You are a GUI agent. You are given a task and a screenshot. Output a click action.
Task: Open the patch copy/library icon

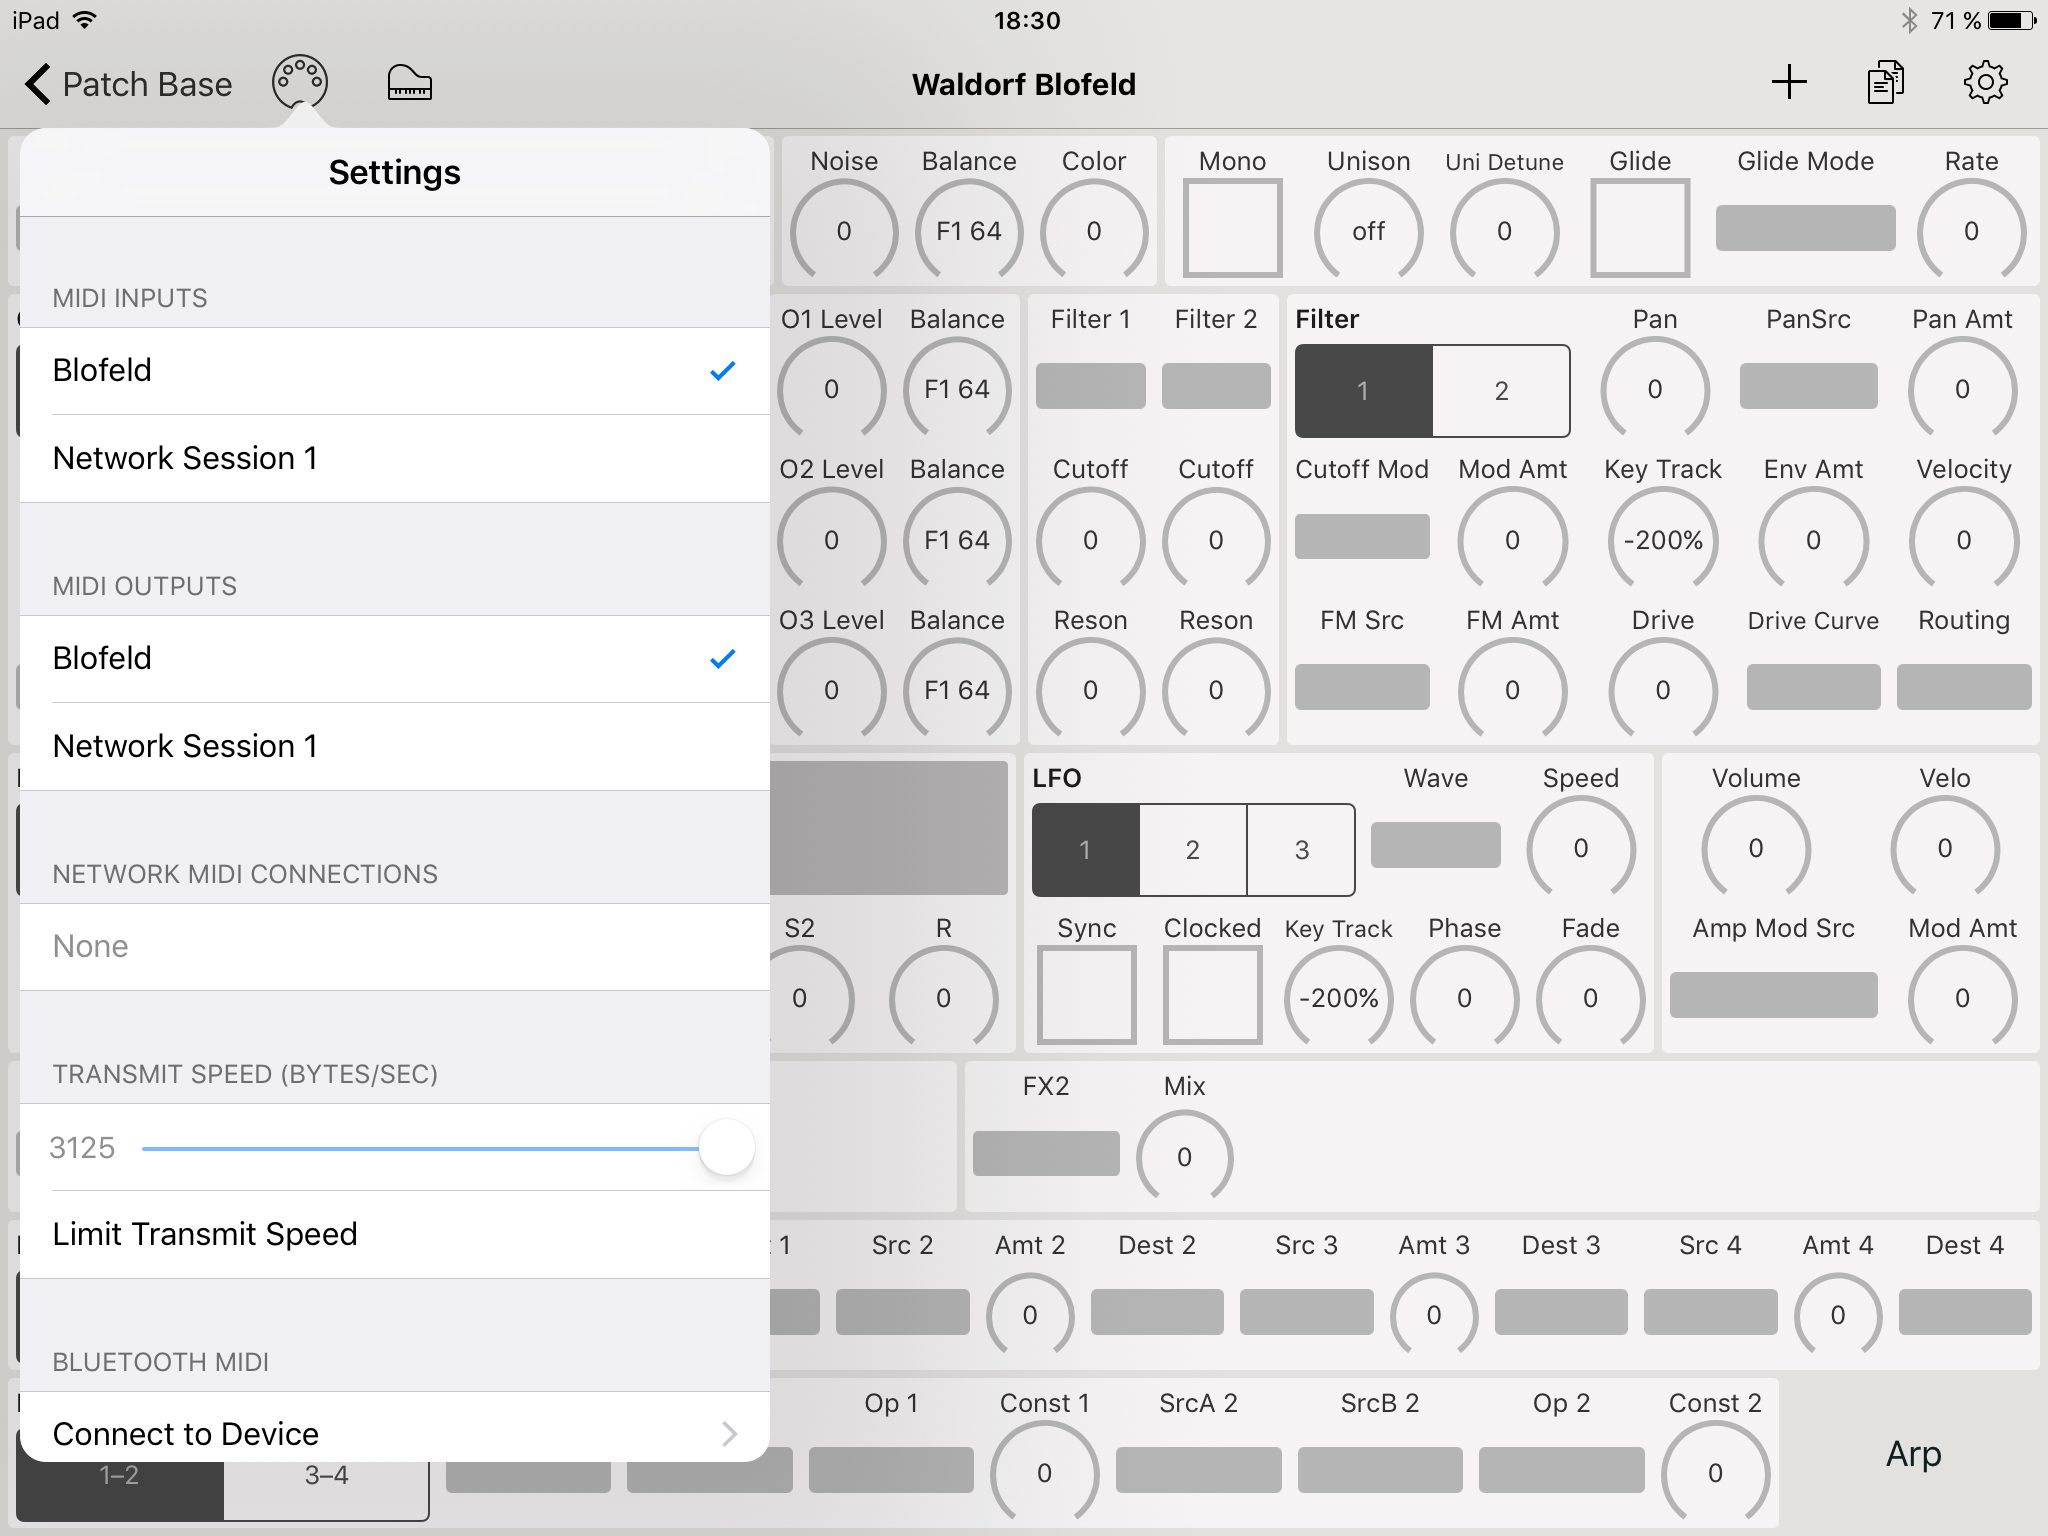coord(1886,82)
